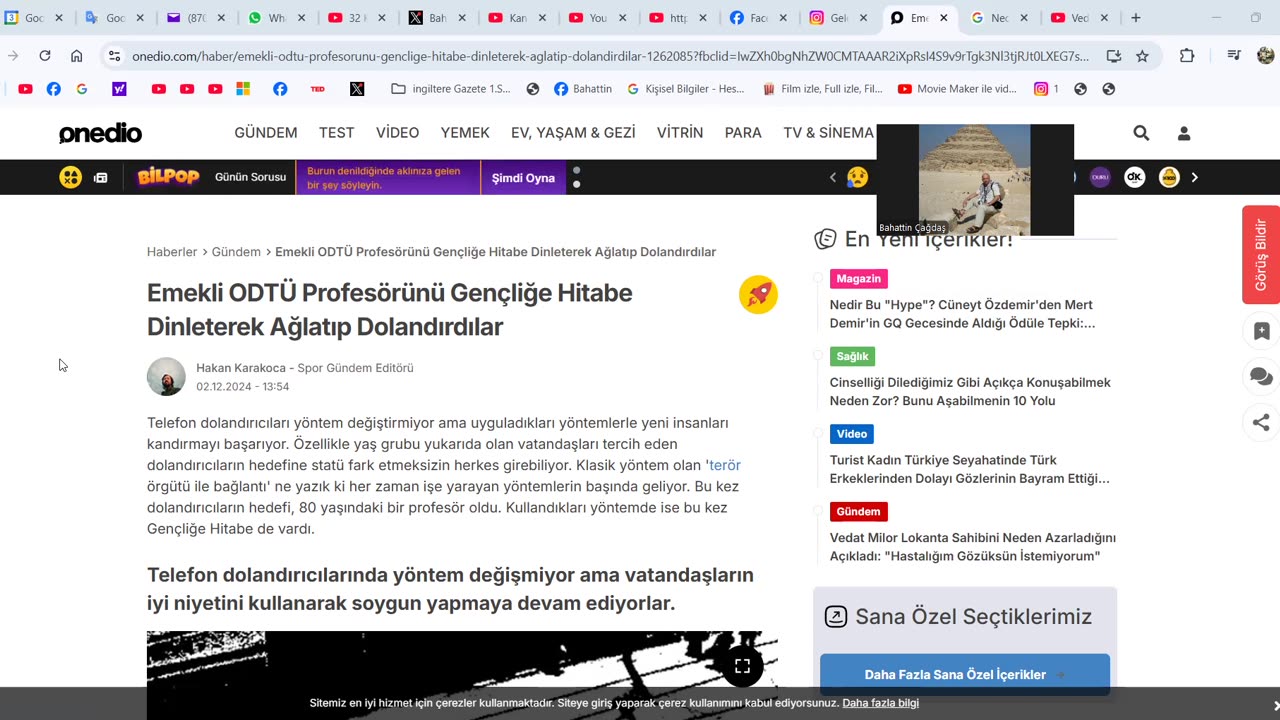The width and height of the screenshot is (1280, 720).
Task: Click the onedio logo
Action: pyautogui.click(x=100, y=133)
